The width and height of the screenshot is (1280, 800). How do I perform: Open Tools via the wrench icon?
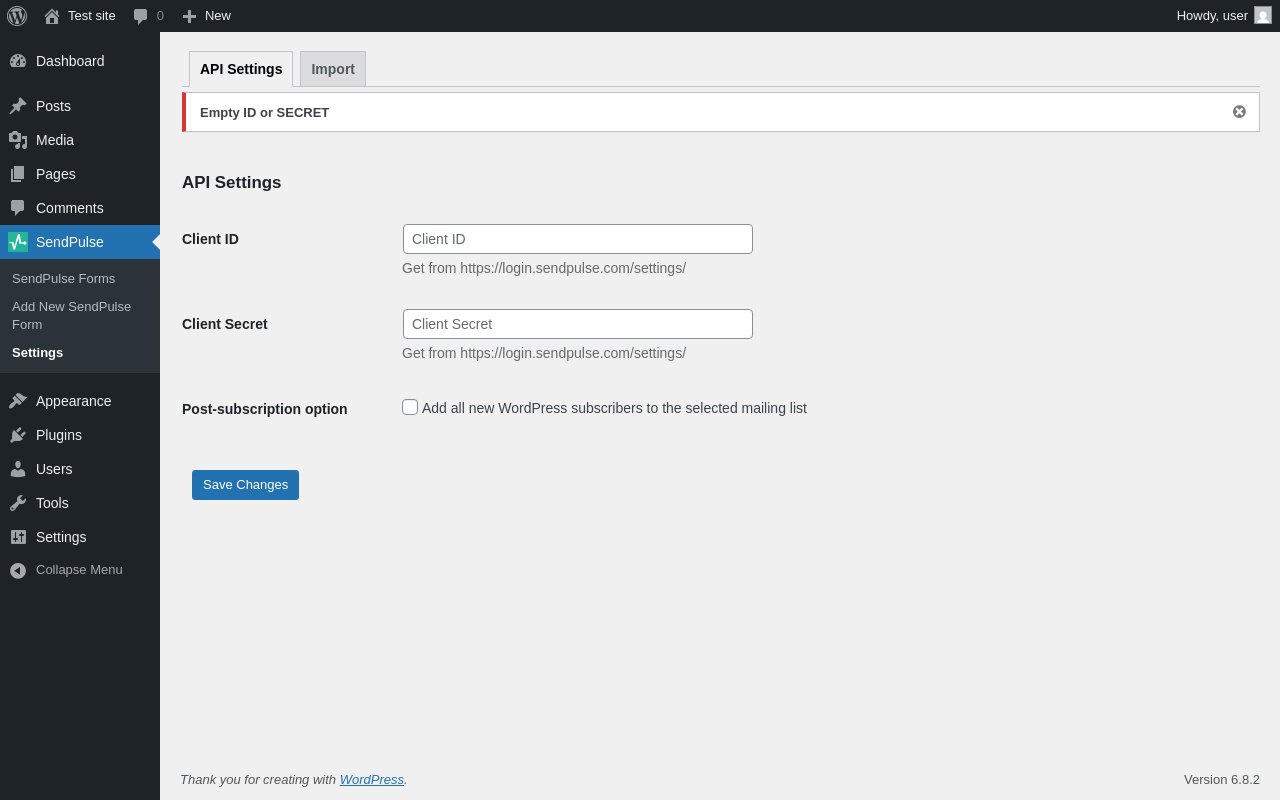tap(18, 503)
